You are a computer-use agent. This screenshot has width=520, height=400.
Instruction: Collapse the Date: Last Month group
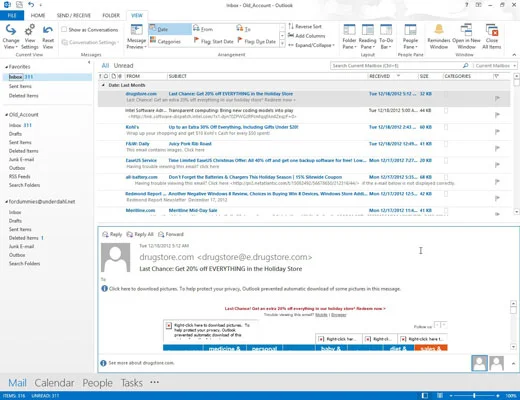pyautogui.click(x=103, y=85)
